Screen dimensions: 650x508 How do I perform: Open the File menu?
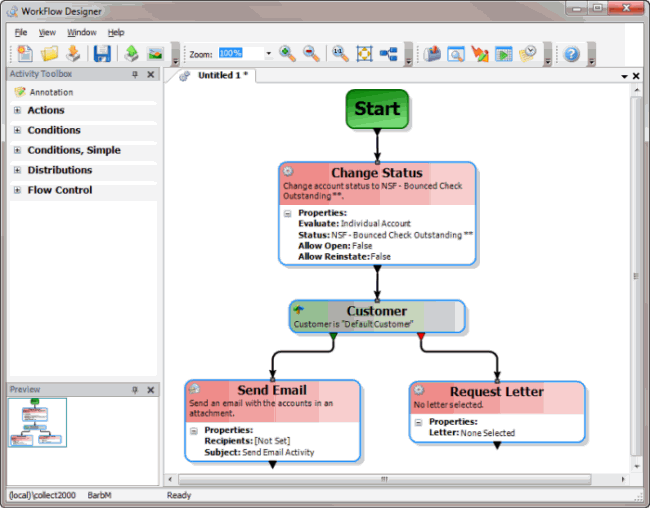pyautogui.click(x=21, y=32)
